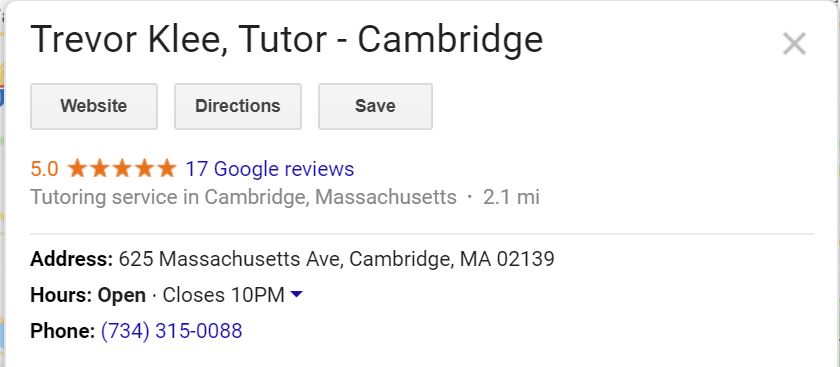Click the second orange rating star
This screenshot has height=367, width=840.
pyautogui.click(x=100, y=168)
